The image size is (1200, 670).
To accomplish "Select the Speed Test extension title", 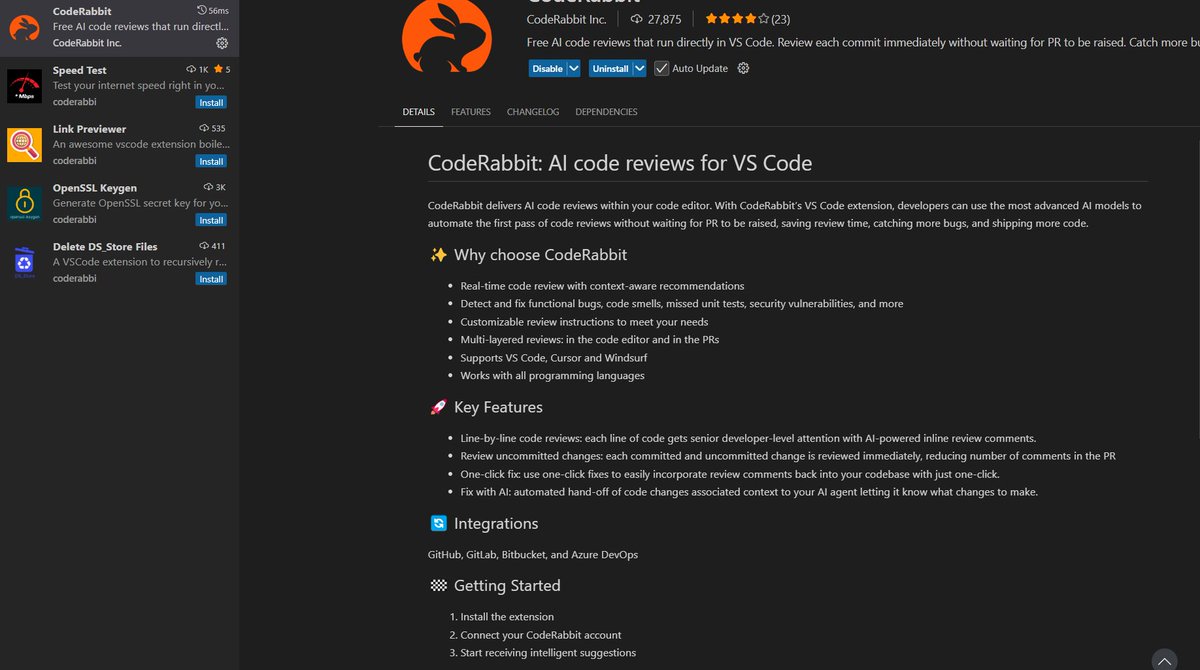I will pyautogui.click(x=80, y=70).
